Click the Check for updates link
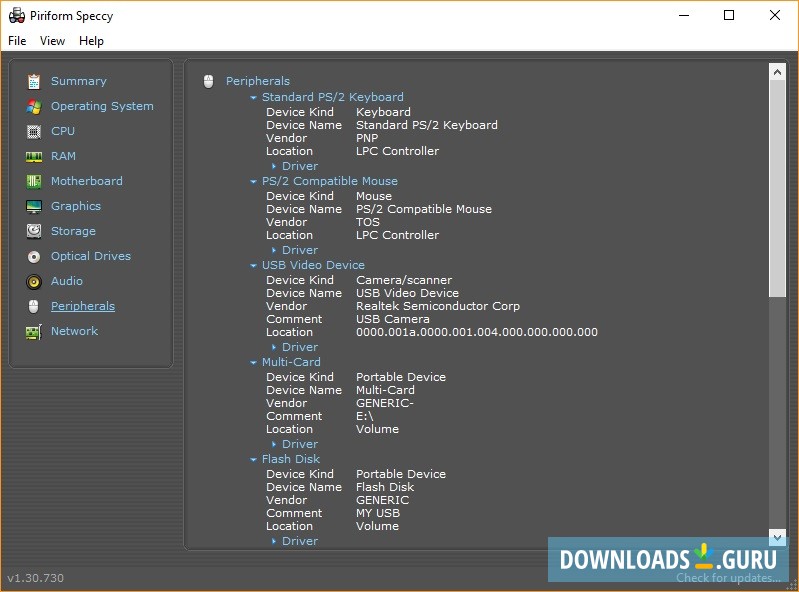 tap(728, 578)
